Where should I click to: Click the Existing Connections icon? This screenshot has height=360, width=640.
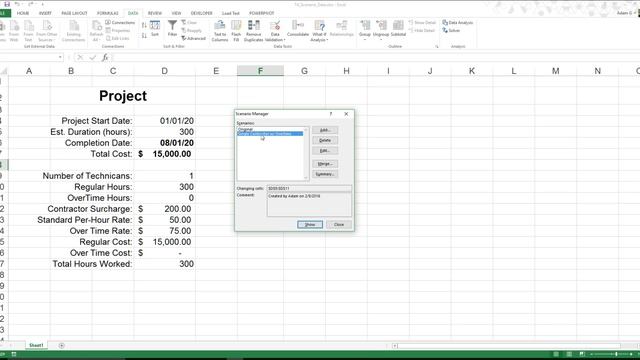[73, 31]
